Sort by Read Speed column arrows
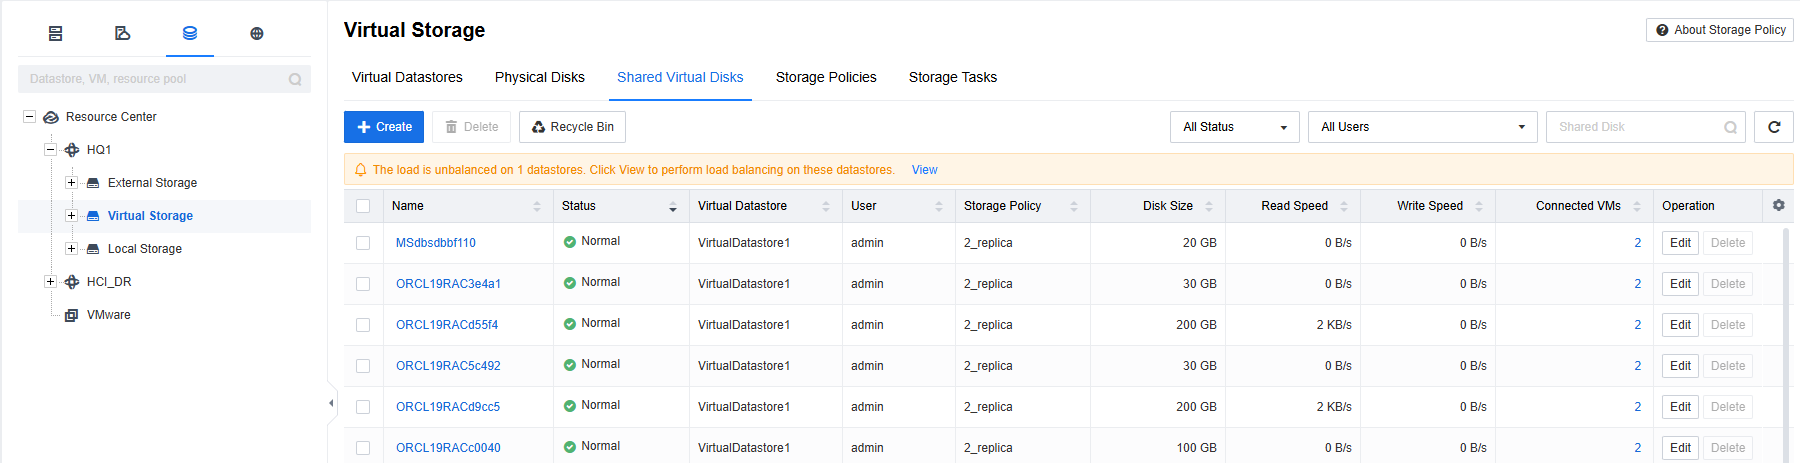The width and height of the screenshot is (1800, 463). pyautogui.click(x=1344, y=206)
